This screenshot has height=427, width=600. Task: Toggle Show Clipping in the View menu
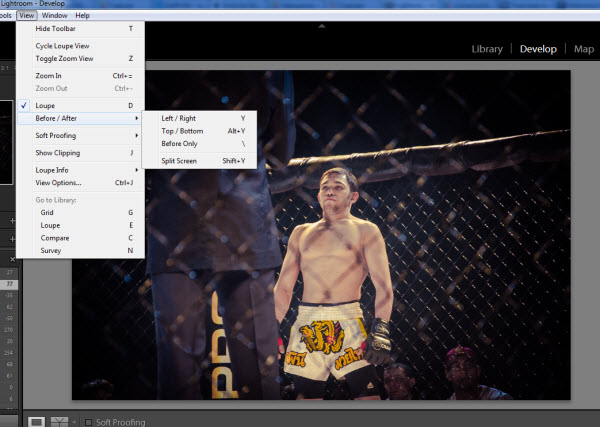click(x=58, y=153)
